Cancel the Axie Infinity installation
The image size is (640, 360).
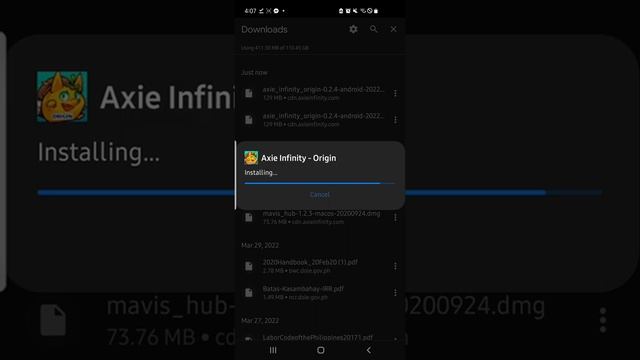320,195
